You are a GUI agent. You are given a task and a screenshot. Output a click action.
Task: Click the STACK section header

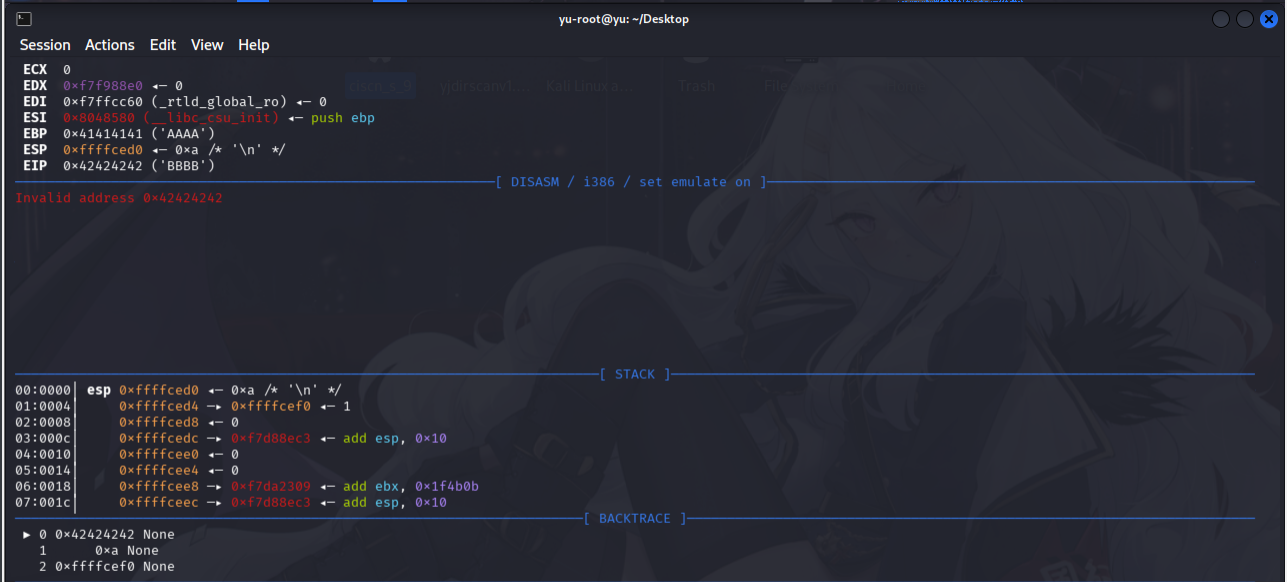pyautogui.click(x=635, y=374)
